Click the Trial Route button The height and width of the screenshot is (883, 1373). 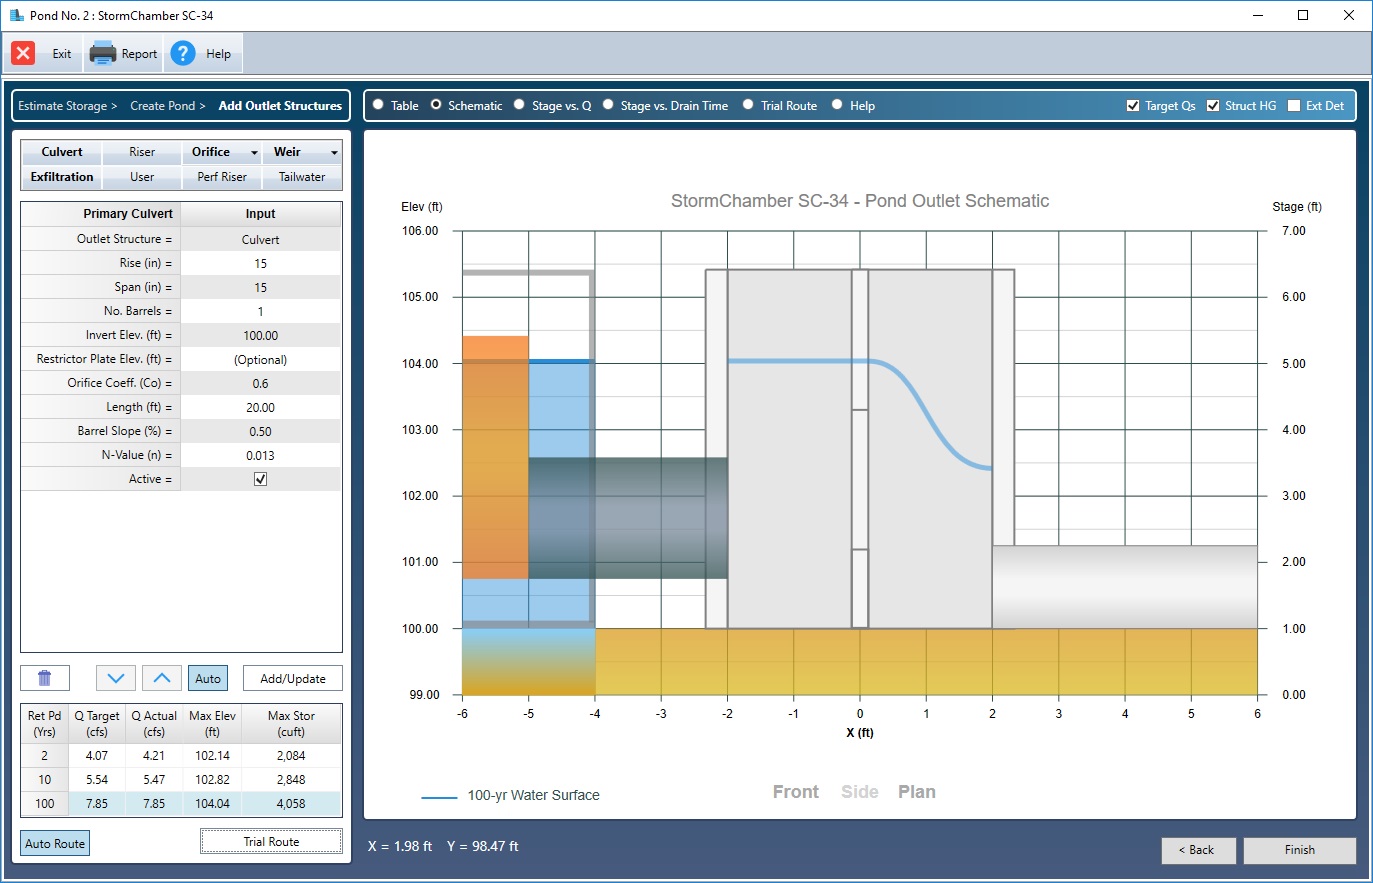[x=271, y=841]
